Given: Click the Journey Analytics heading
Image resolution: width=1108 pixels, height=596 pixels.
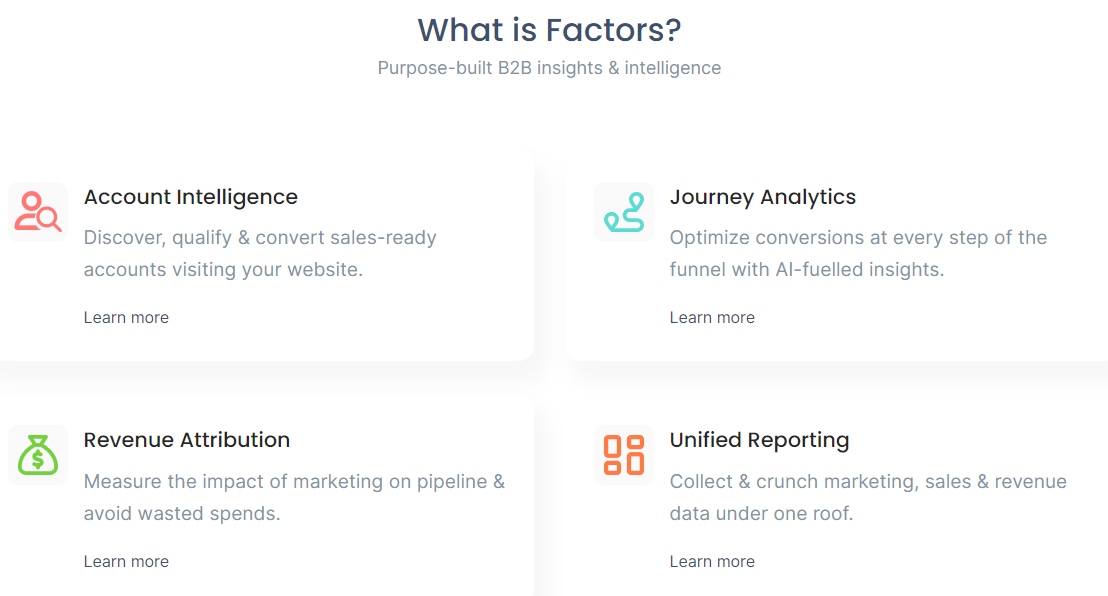Looking at the screenshot, I should click(x=762, y=197).
